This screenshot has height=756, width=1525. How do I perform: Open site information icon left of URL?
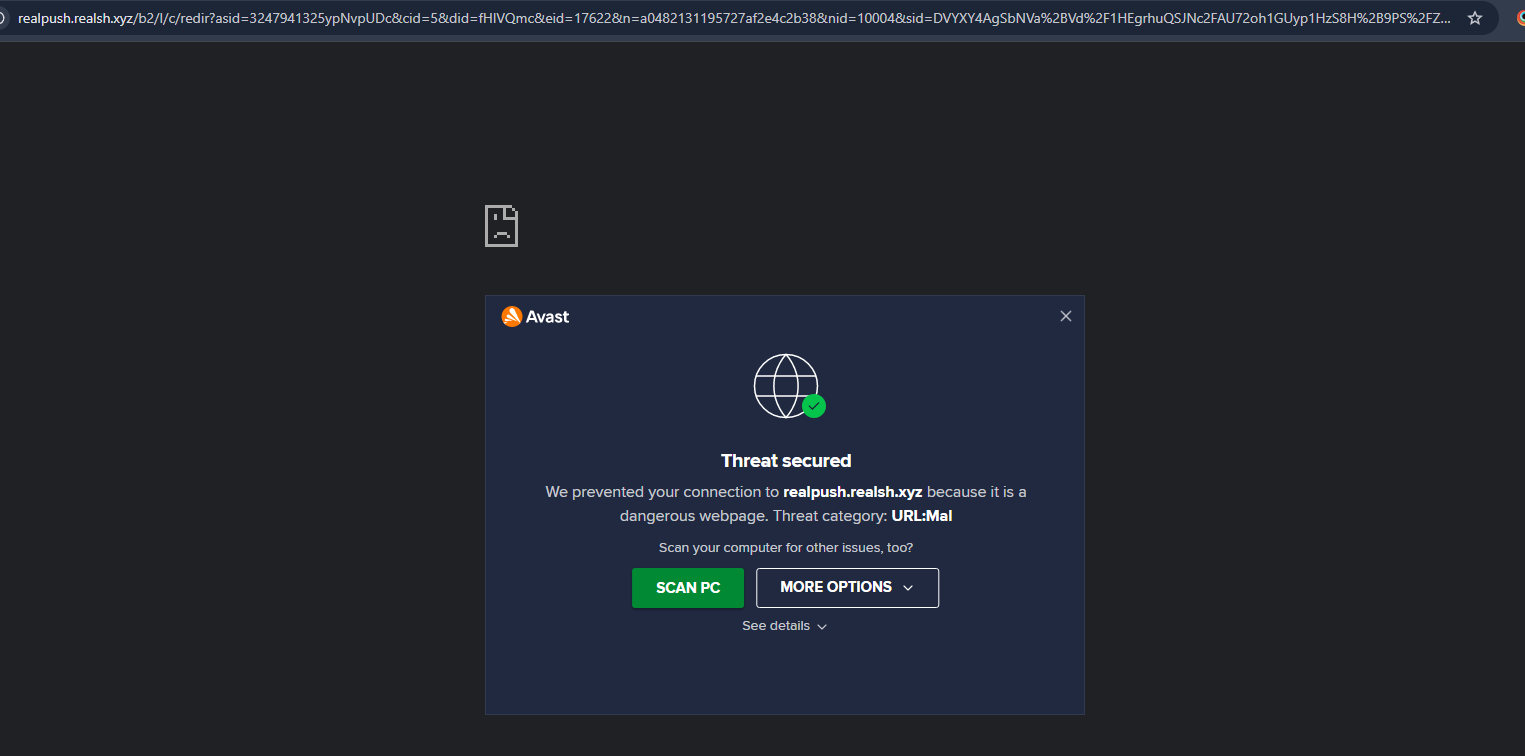pos(3,18)
